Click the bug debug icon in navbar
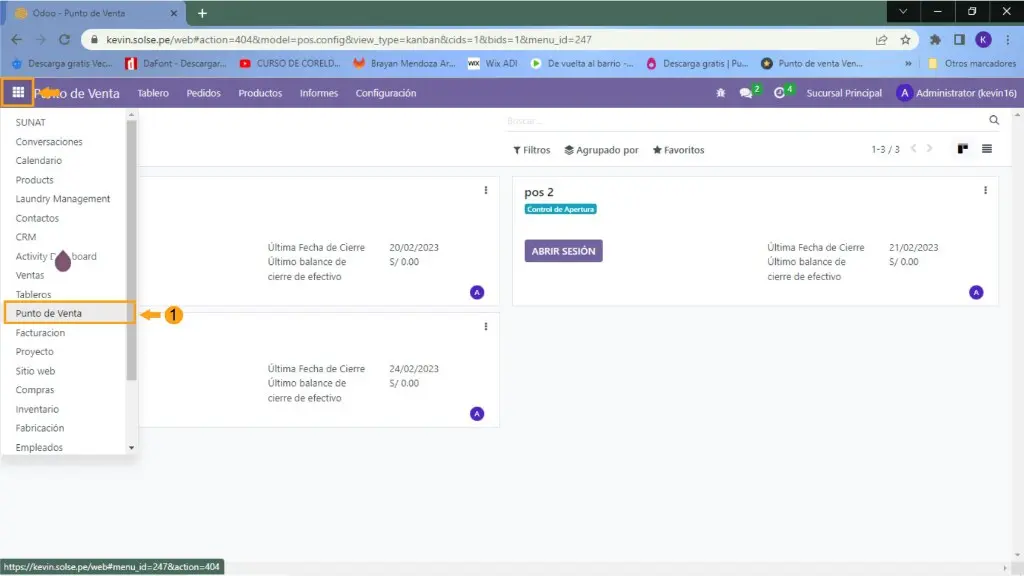The image size is (1024, 576). (720, 93)
